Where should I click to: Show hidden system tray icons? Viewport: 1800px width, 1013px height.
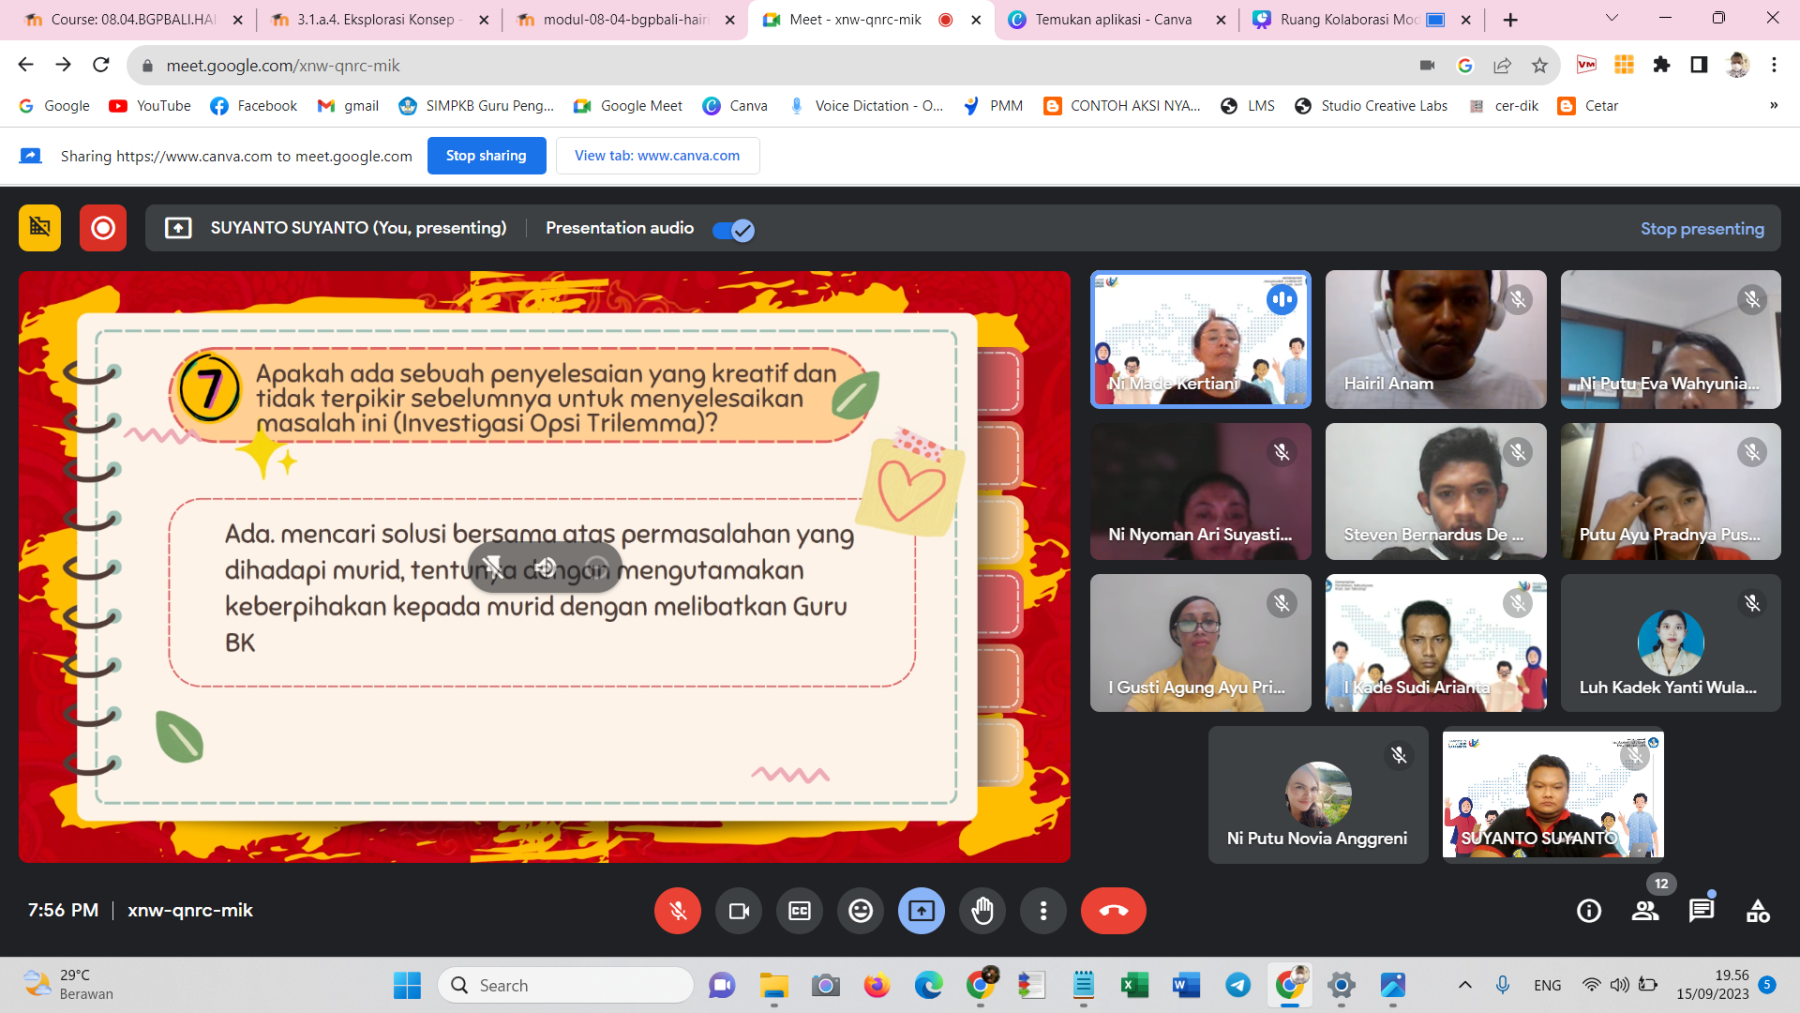pyautogui.click(x=1464, y=985)
